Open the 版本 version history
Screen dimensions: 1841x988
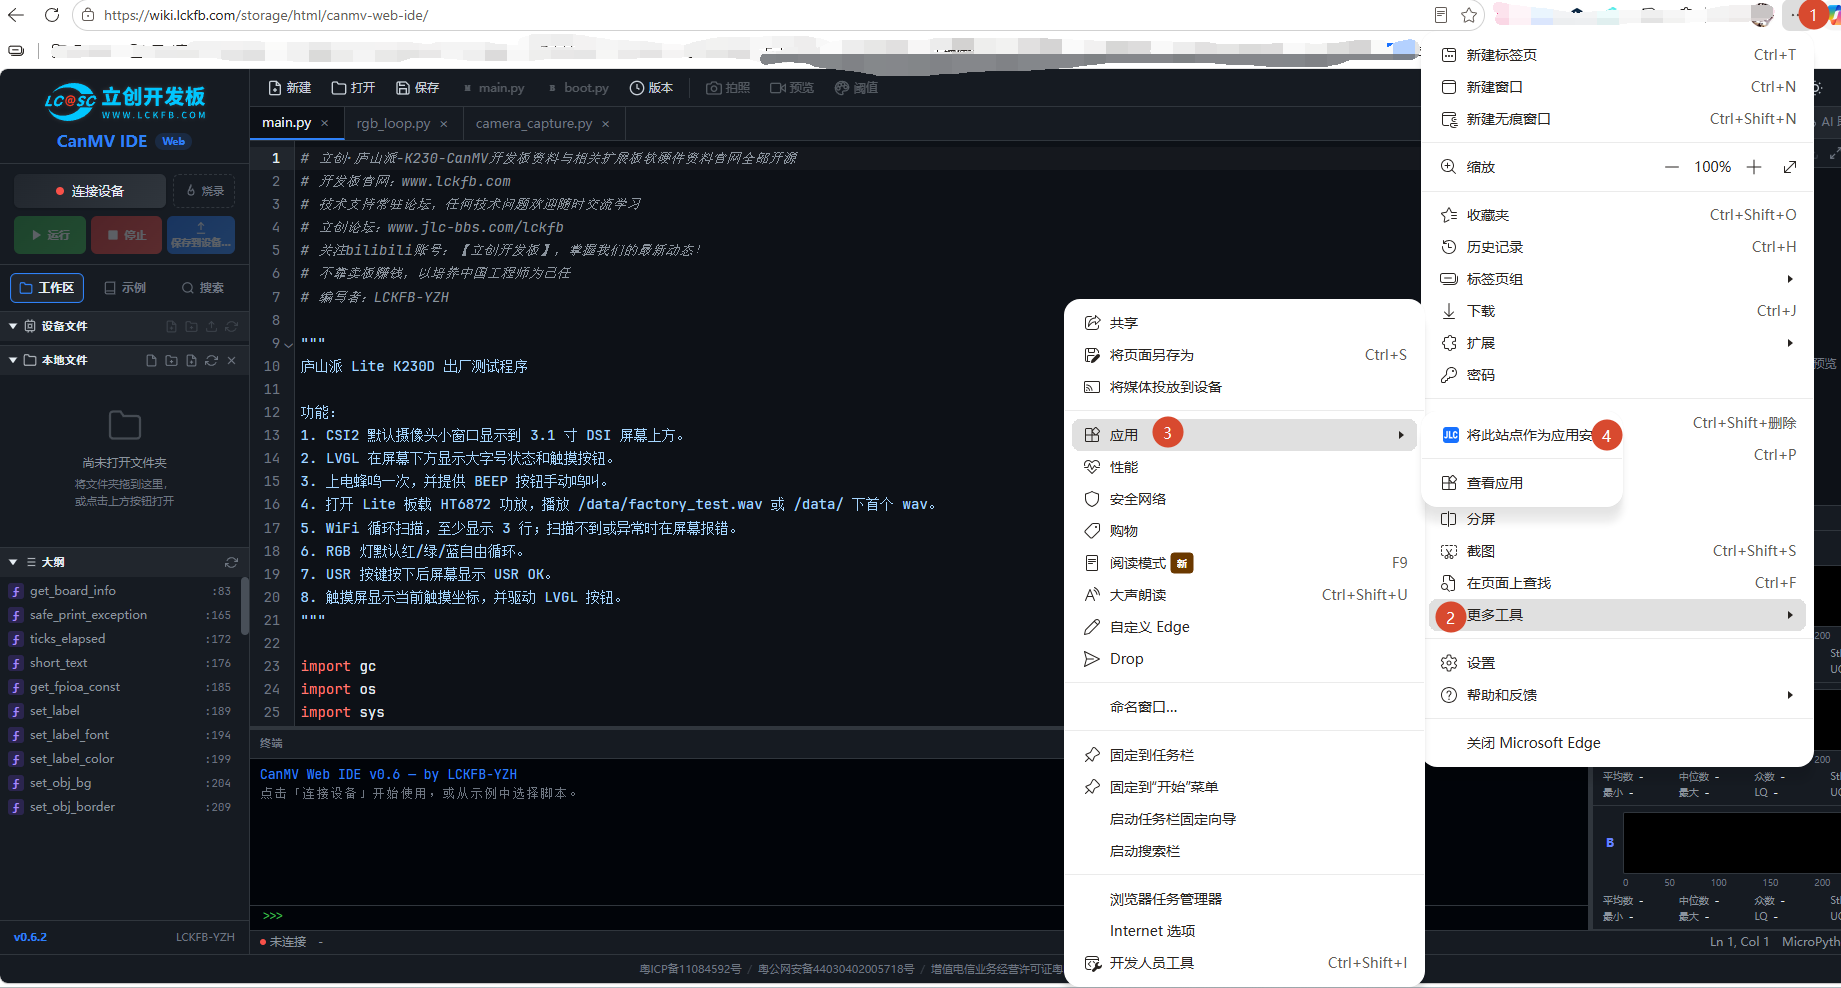pyautogui.click(x=651, y=88)
